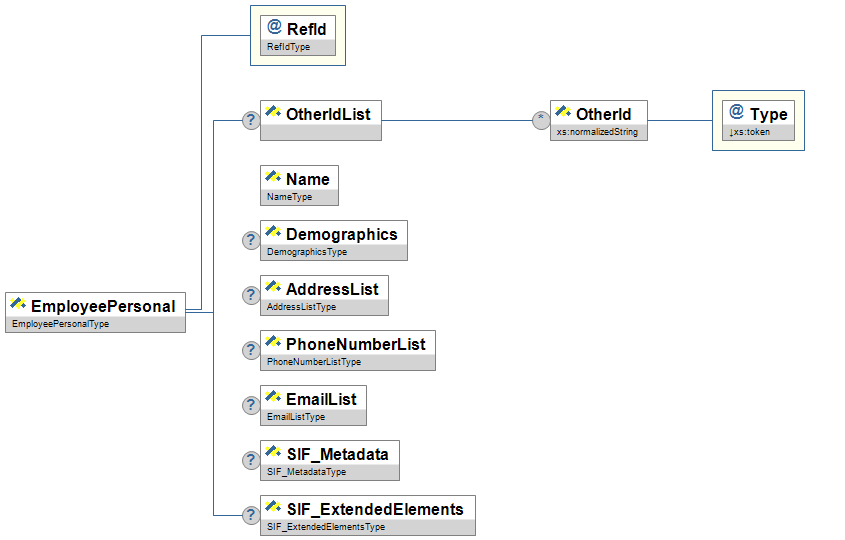Click the optional marker beside AddressList
Screen dimensions: 845x540
click(251, 295)
